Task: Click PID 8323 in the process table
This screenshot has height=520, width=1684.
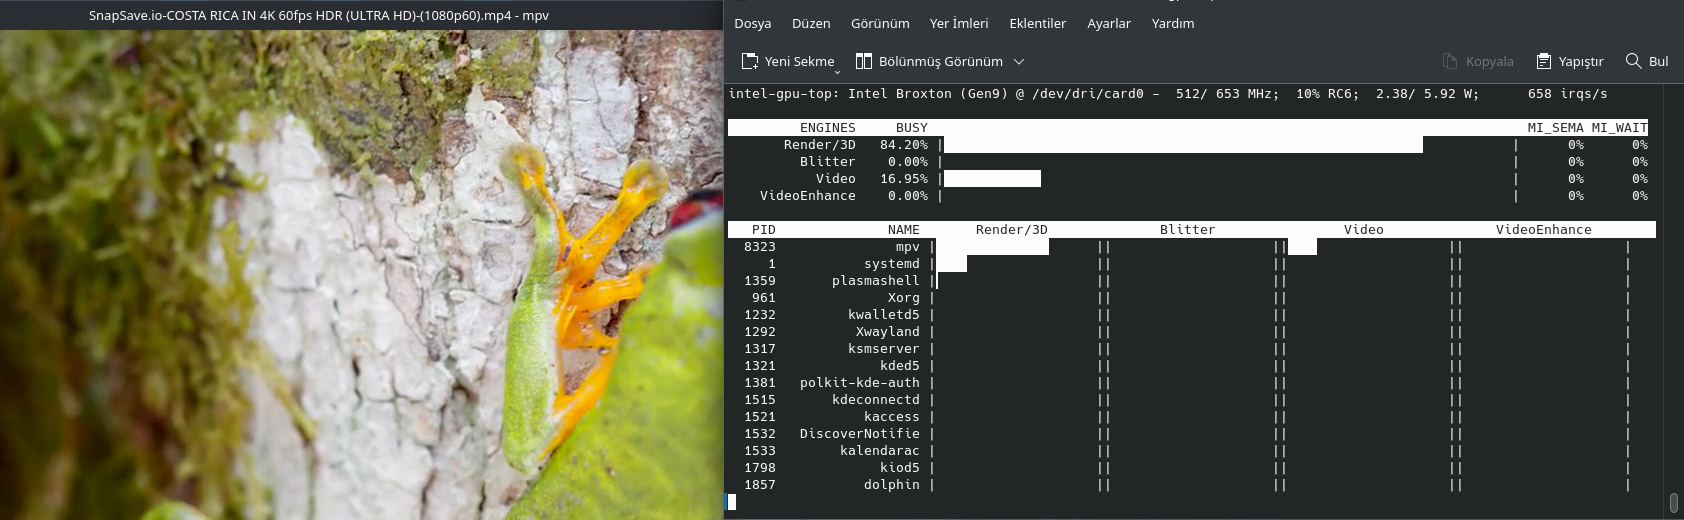Action: 760,247
